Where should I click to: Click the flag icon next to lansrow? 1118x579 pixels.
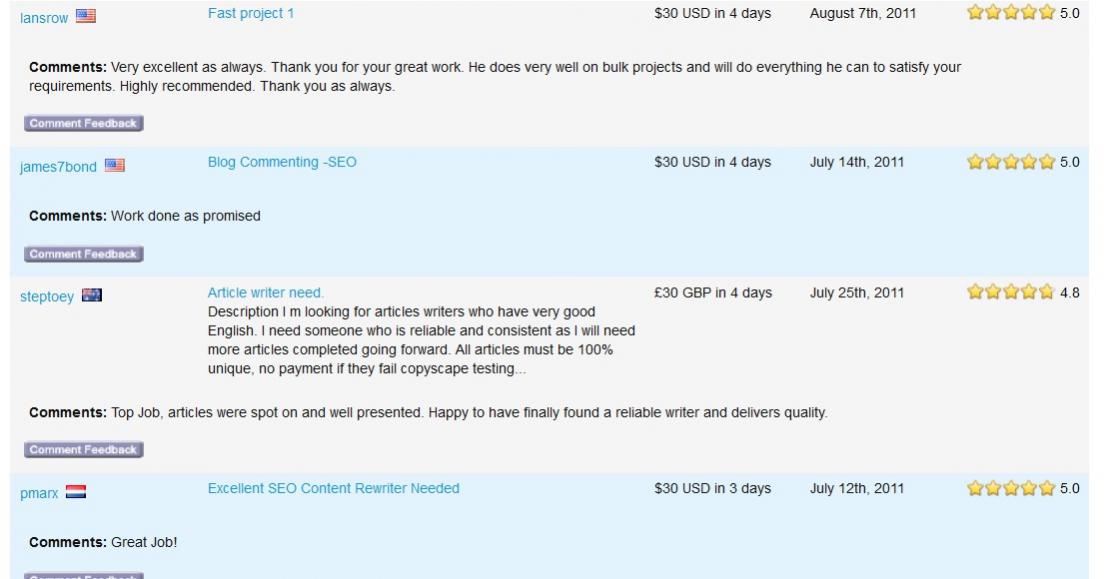tap(86, 16)
